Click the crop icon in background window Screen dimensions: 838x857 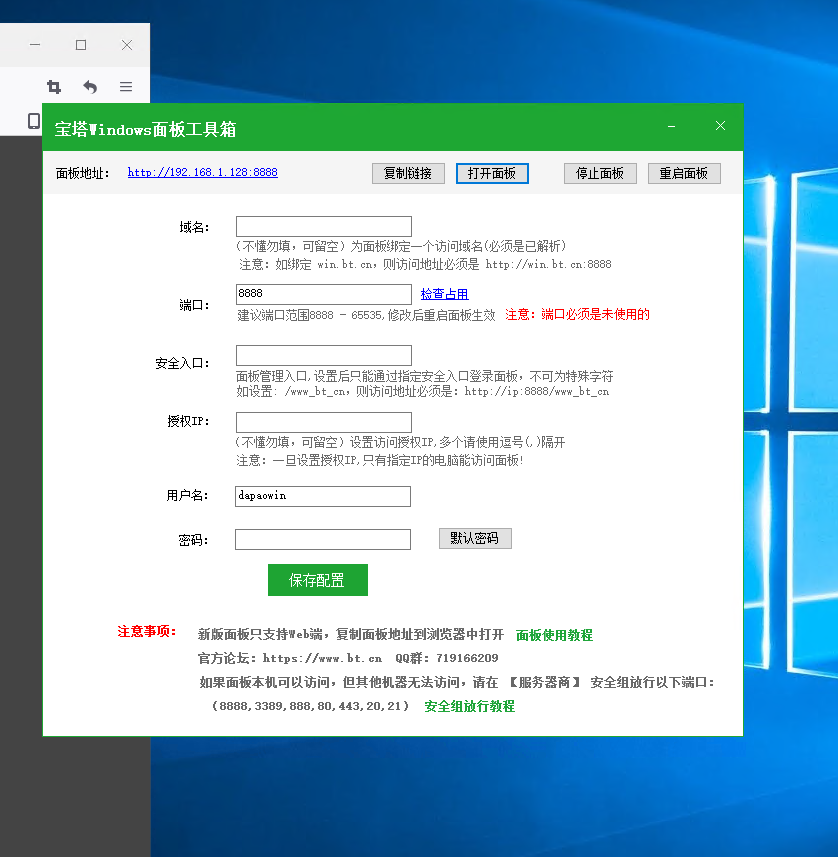[54, 86]
